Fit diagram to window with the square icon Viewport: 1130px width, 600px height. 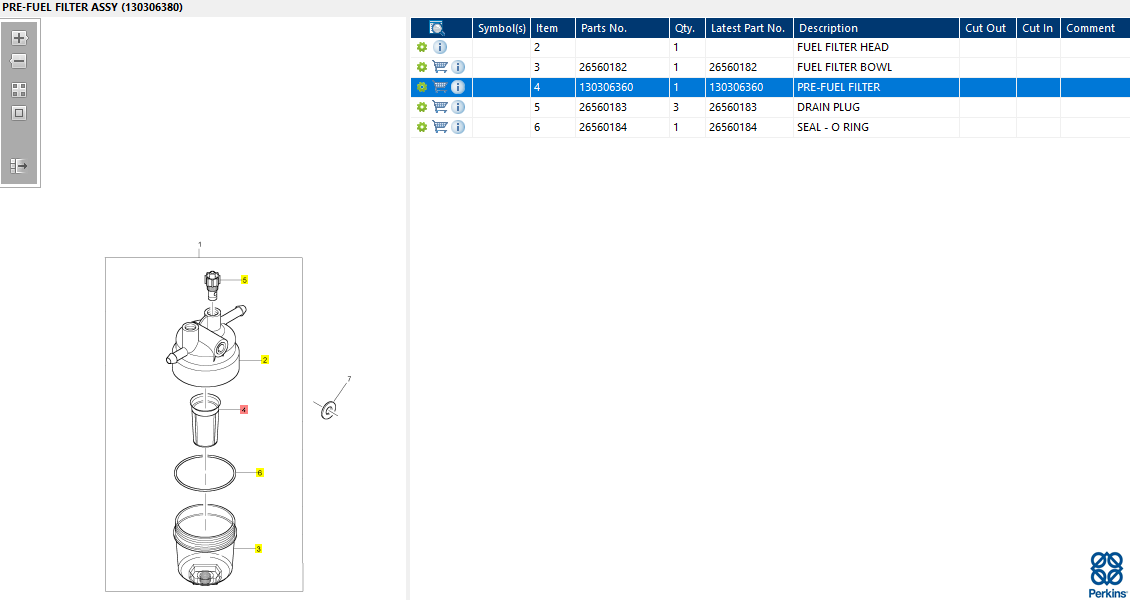click(19, 113)
